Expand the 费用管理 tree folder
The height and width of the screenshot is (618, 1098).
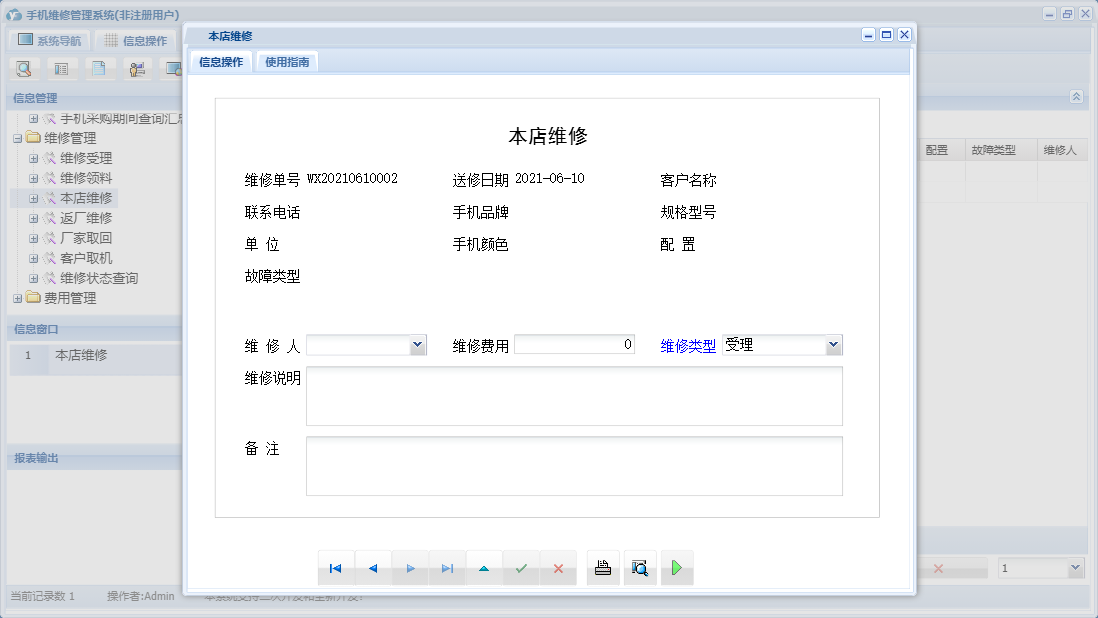coord(18,298)
